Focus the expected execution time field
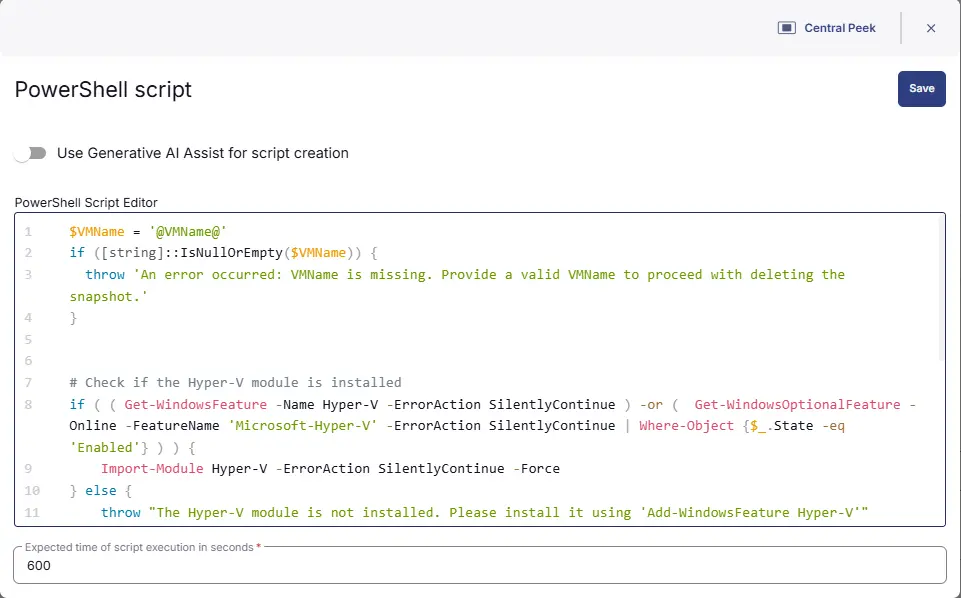Screen dimensions: 961x598 (x=480, y=566)
